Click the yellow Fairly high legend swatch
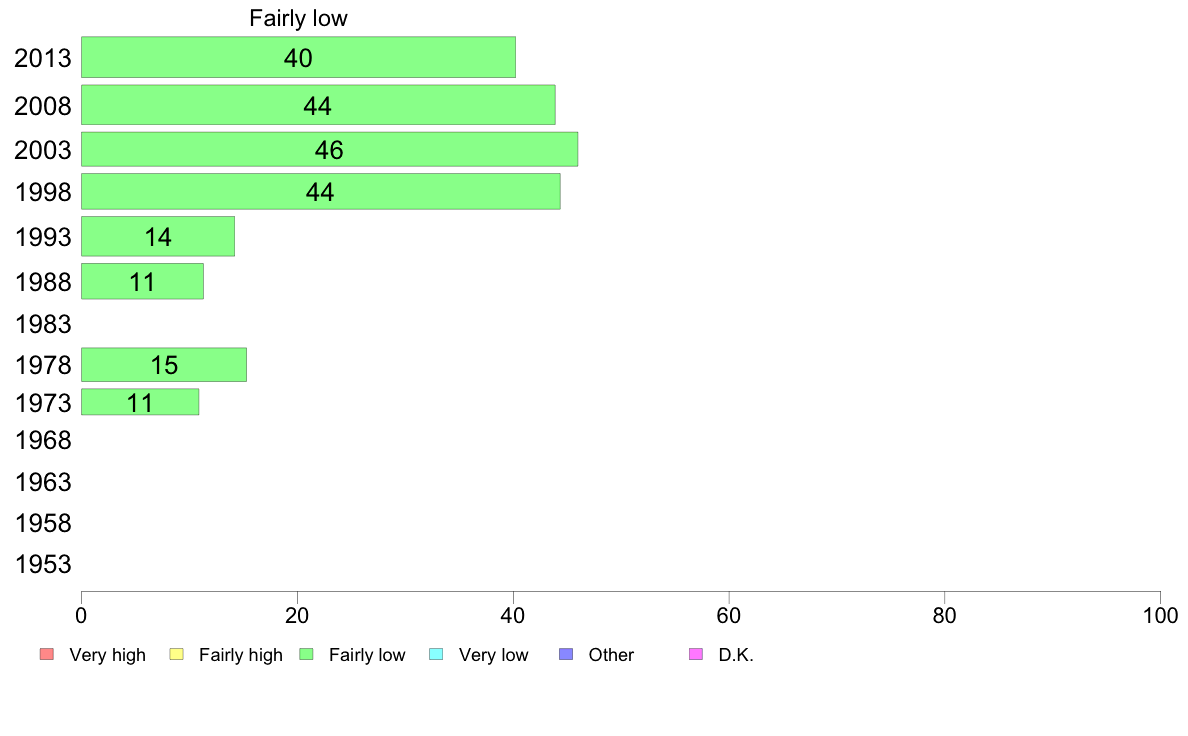 (177, 654)
